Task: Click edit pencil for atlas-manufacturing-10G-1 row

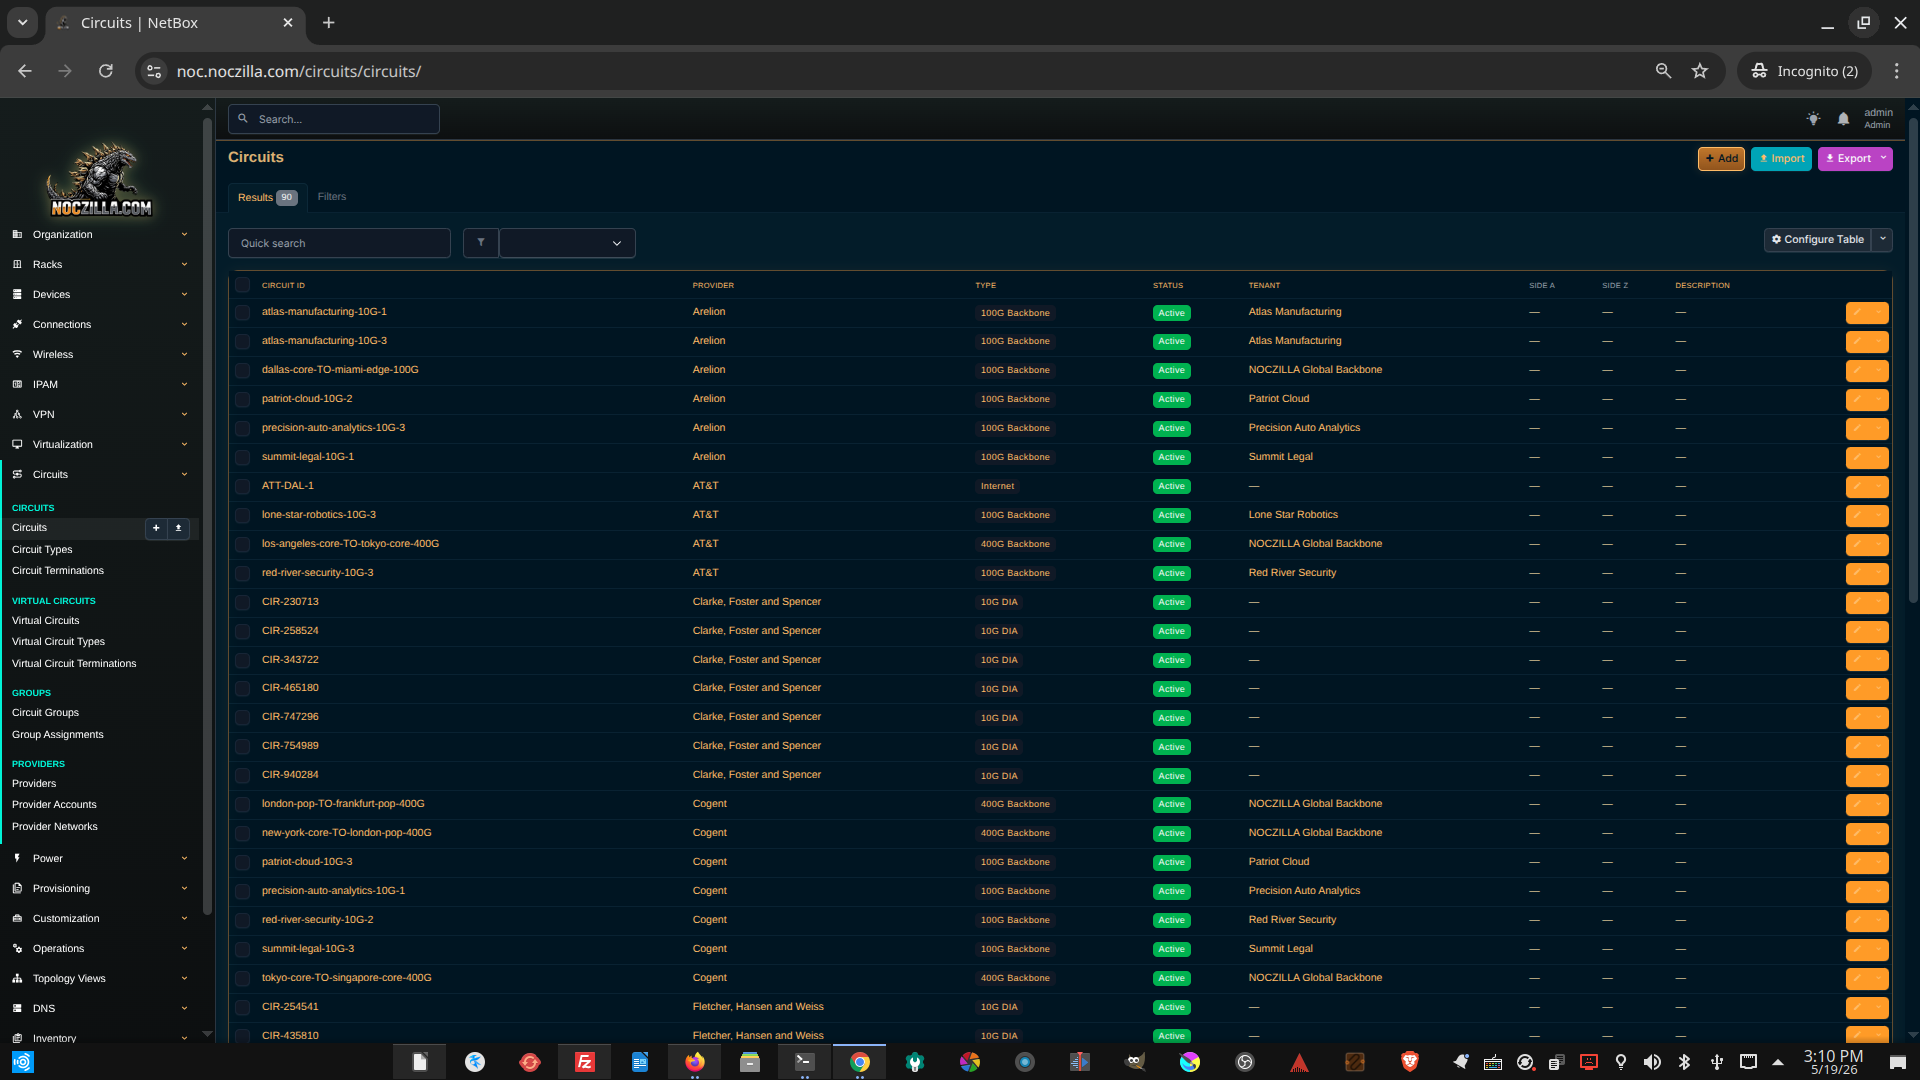Action: tap(1858, 313)
